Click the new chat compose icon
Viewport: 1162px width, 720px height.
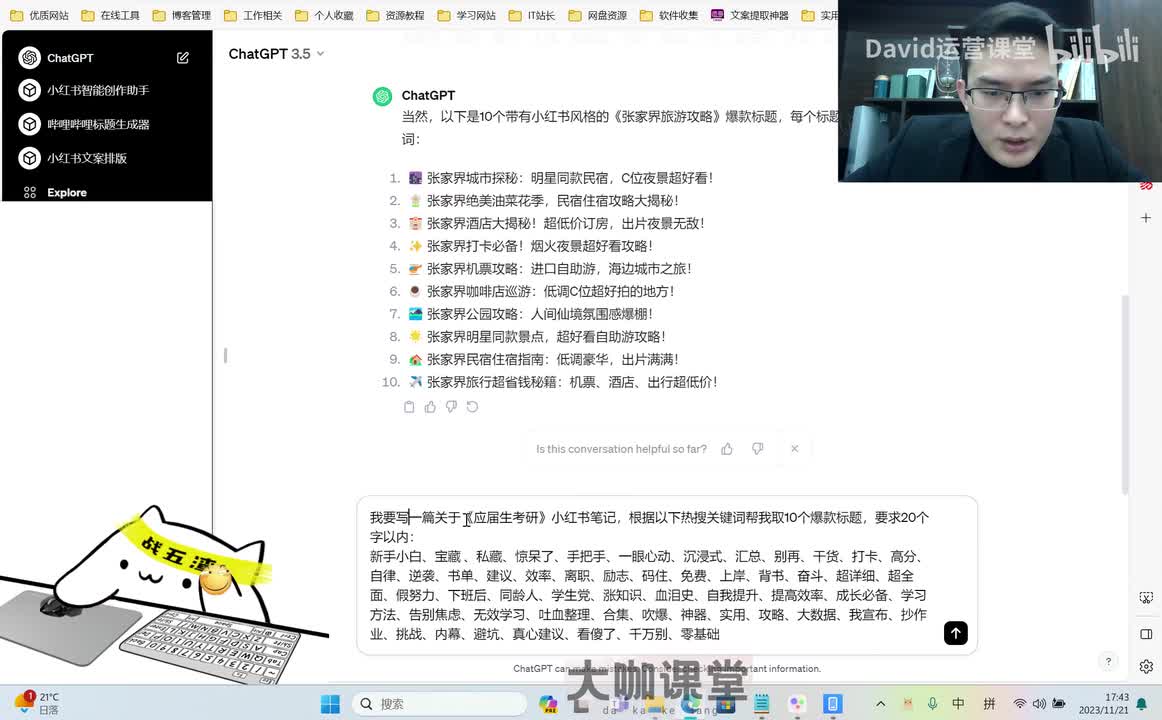[x=183, y=58]
